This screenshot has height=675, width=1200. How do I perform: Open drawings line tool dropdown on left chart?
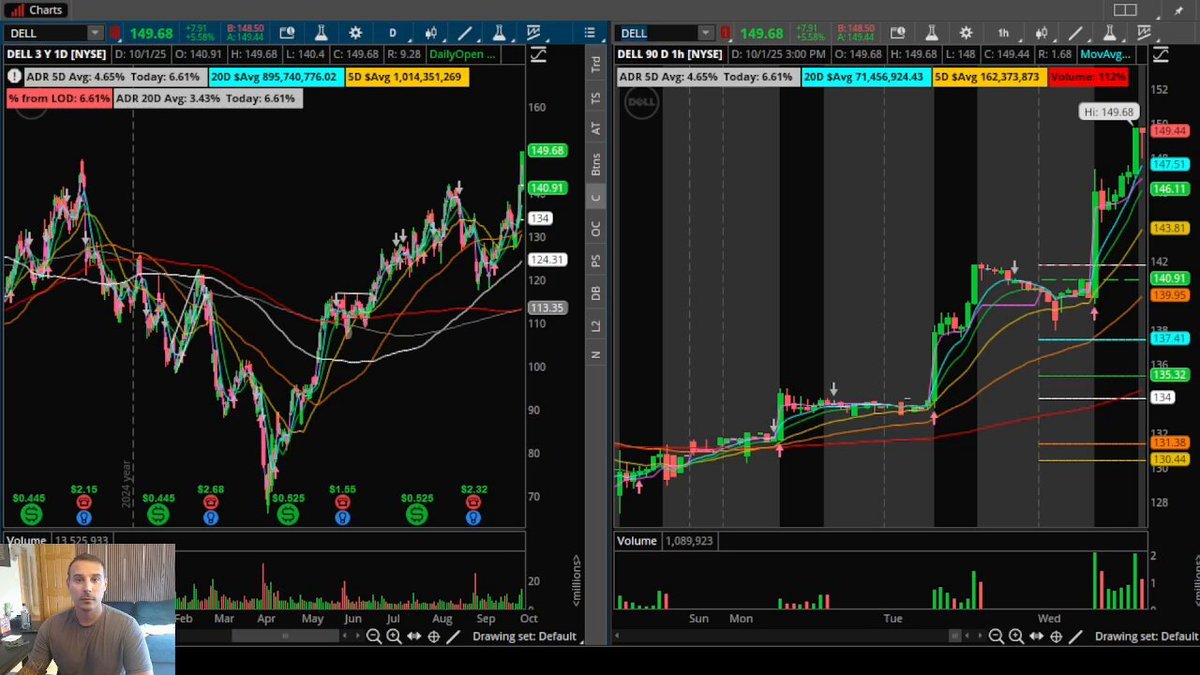[x=465, y=33]
